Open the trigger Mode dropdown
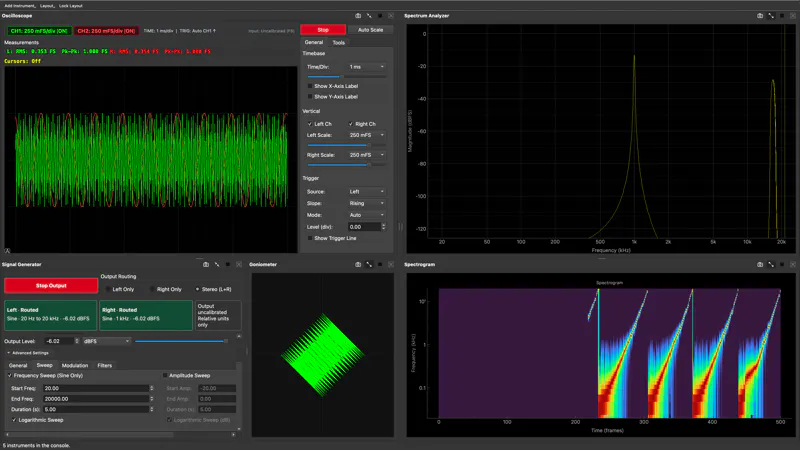This screenshot has width=800, height=450. pos(366,215)
